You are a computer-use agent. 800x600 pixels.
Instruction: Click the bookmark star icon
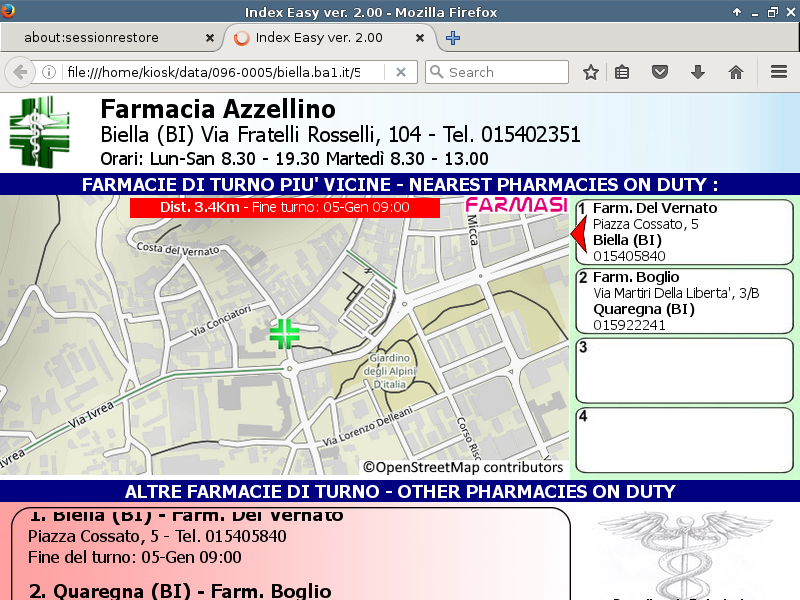(591, 72)
